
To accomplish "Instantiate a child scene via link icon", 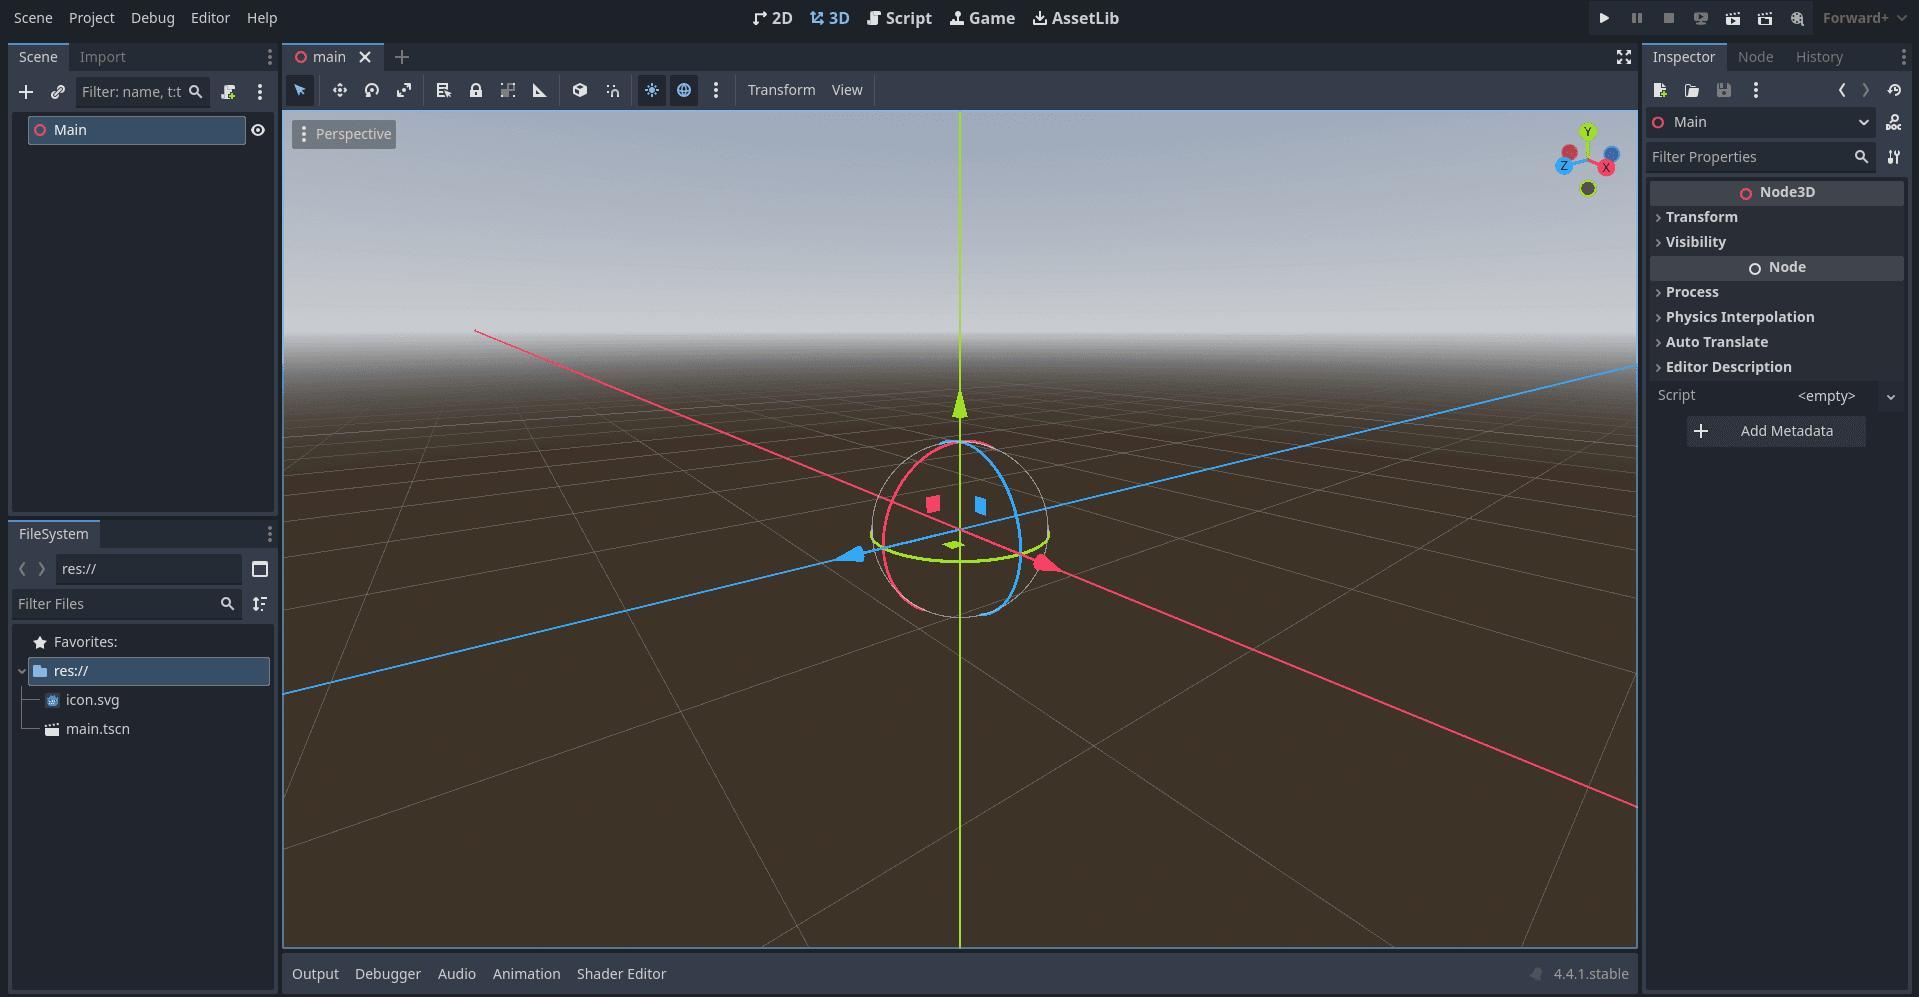I will (58, 92).
